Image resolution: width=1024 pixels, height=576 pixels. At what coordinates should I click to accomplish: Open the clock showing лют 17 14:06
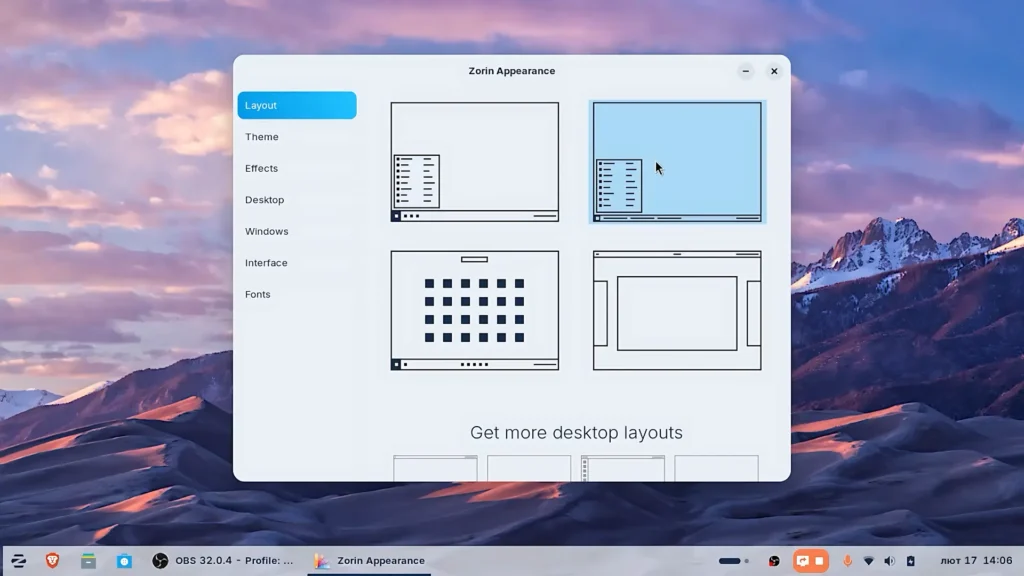point(976,560)
